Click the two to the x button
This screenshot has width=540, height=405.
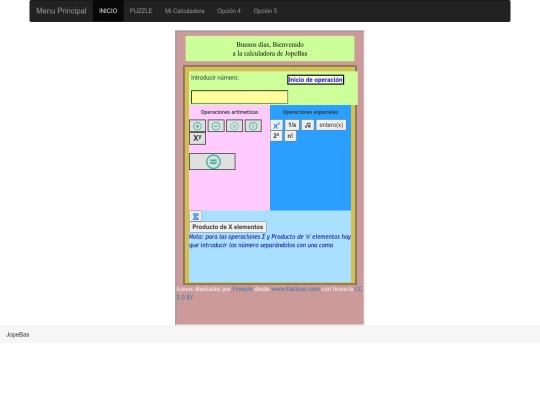[277, 136]
